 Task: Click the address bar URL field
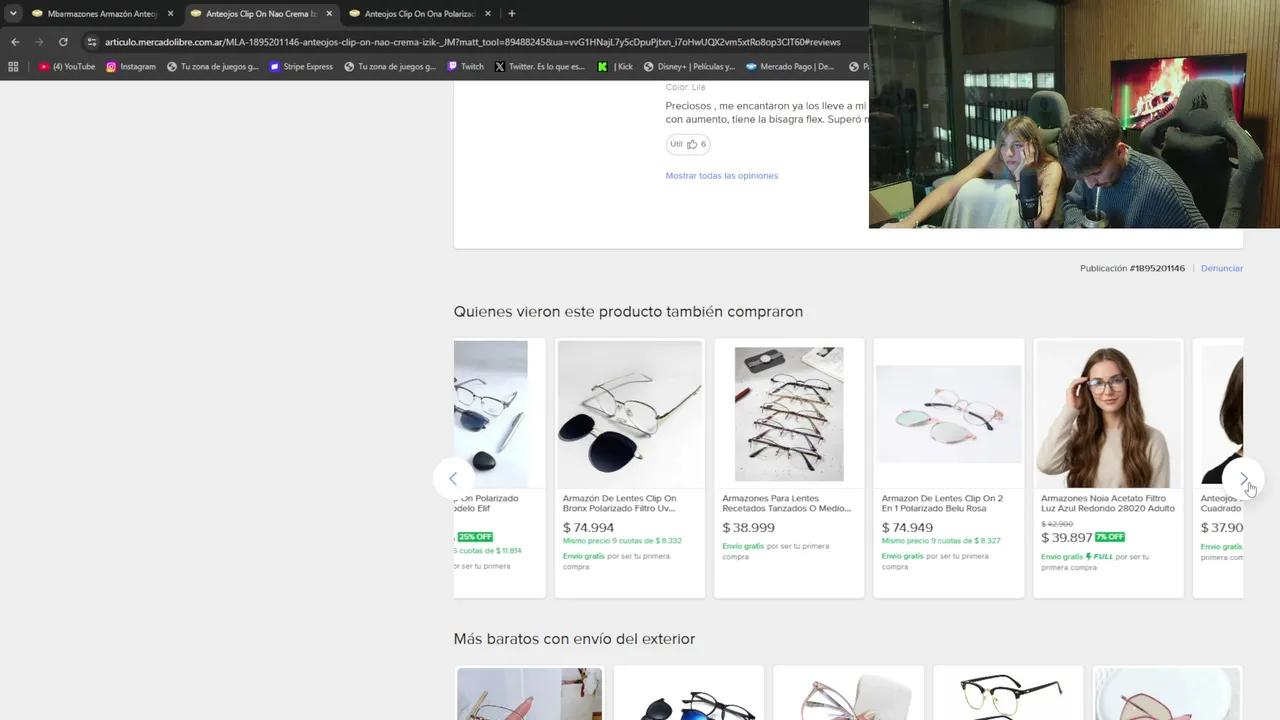(472, 42)
